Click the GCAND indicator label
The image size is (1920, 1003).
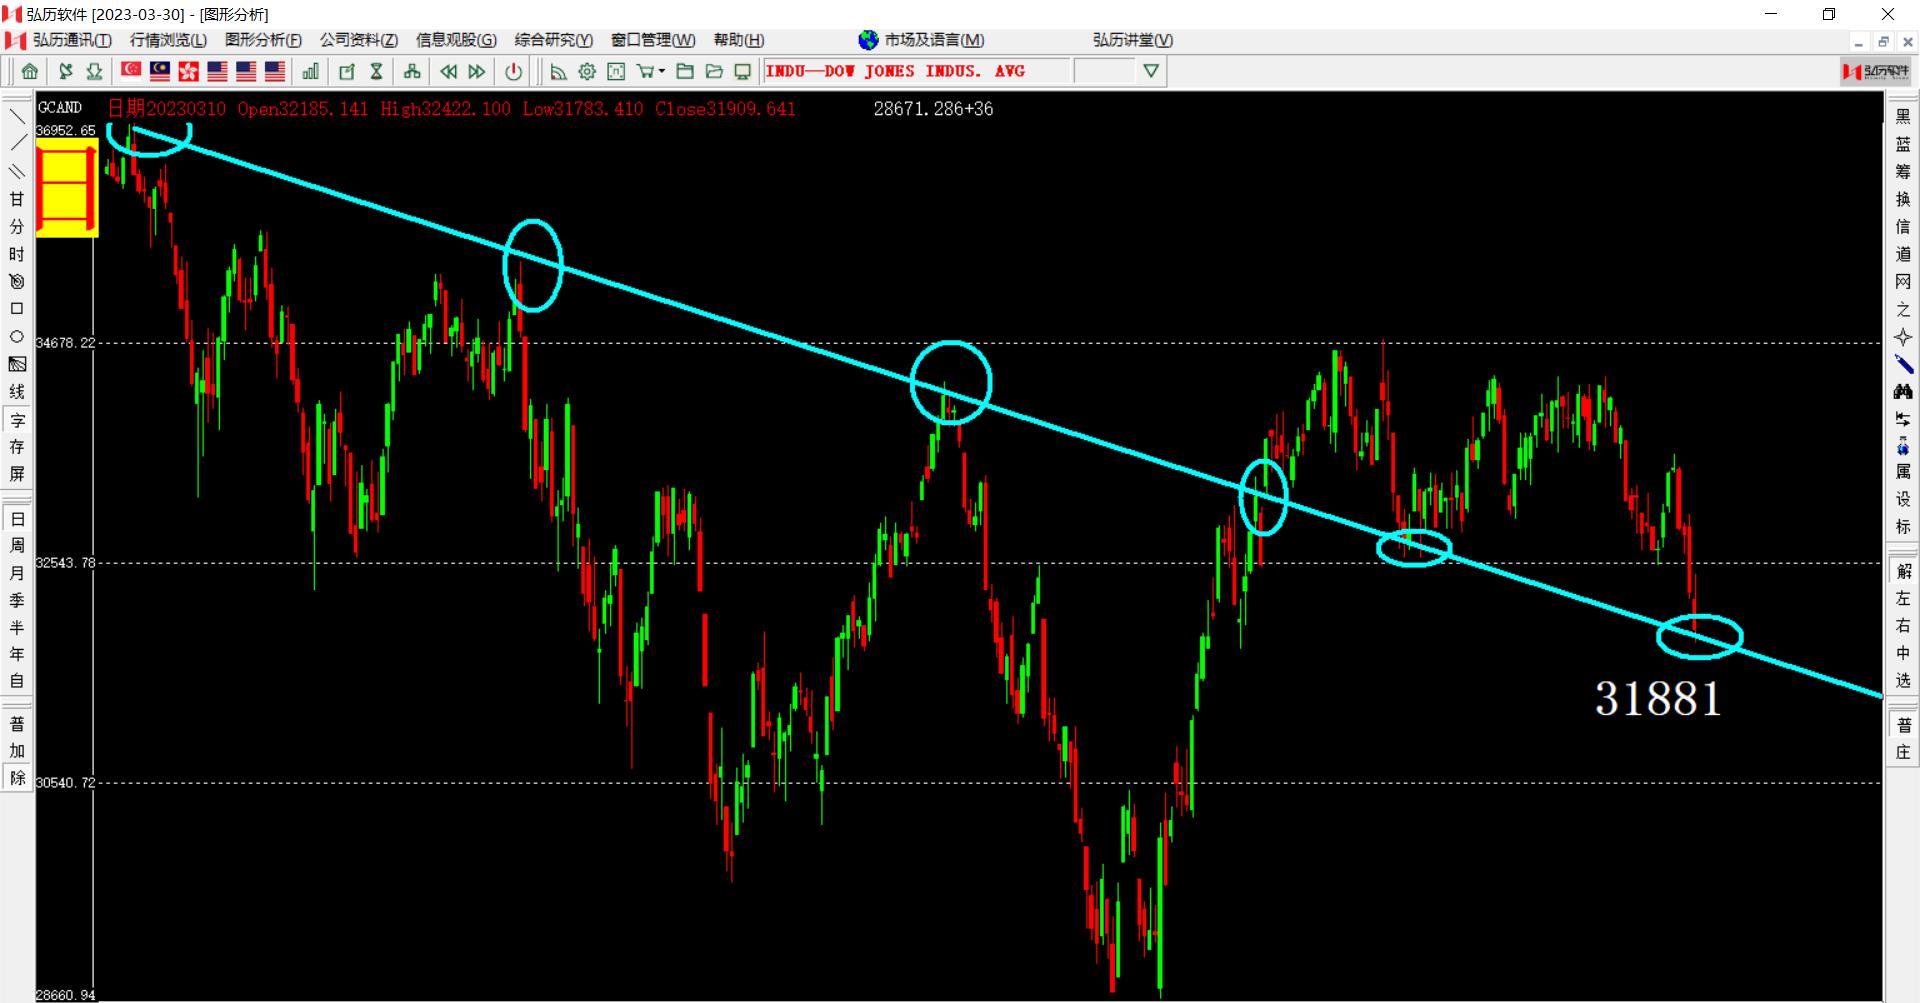tap(60, 108)
